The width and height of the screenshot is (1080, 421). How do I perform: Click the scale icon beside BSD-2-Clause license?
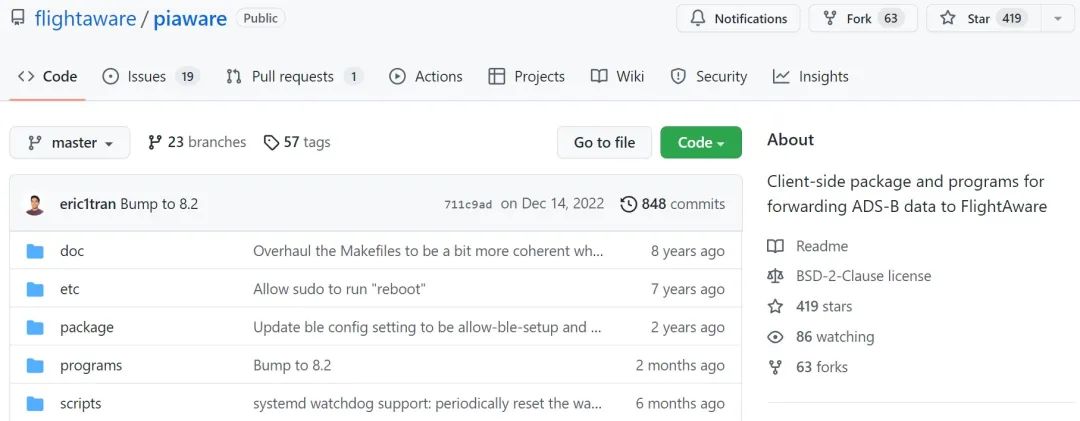(775, 276)
